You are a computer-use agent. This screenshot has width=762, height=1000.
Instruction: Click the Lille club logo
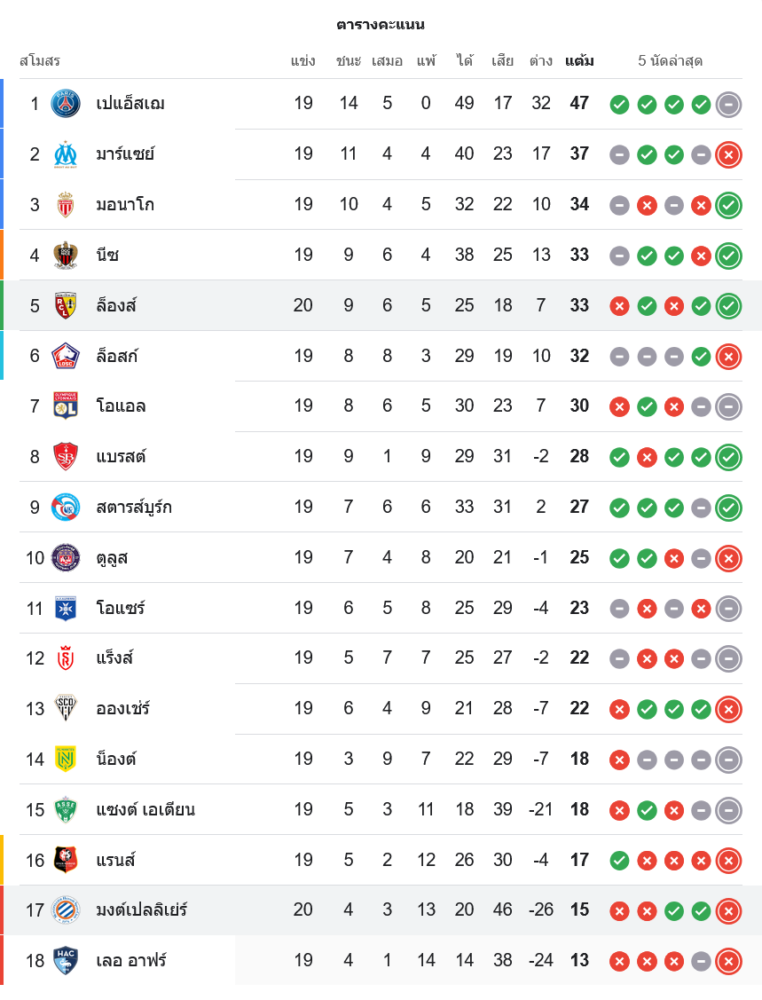pos(66,355)
